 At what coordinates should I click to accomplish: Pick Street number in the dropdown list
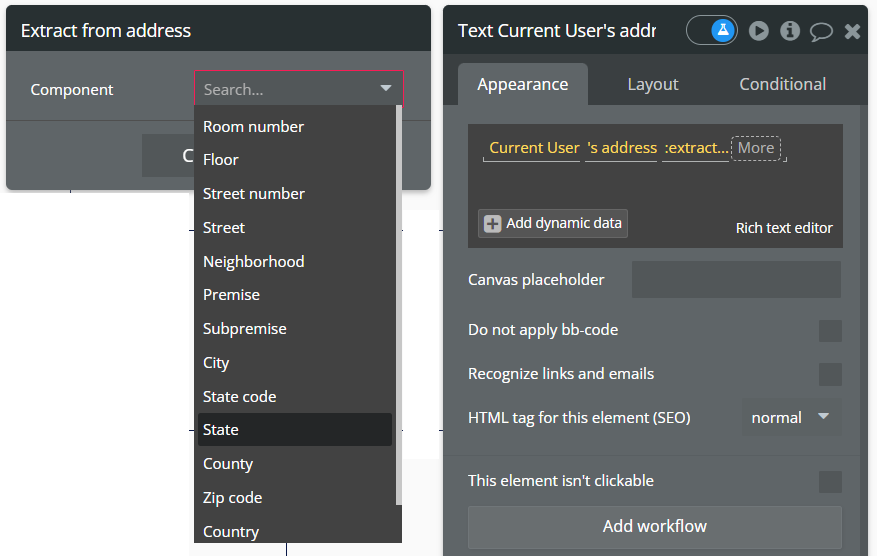point(254,194)
